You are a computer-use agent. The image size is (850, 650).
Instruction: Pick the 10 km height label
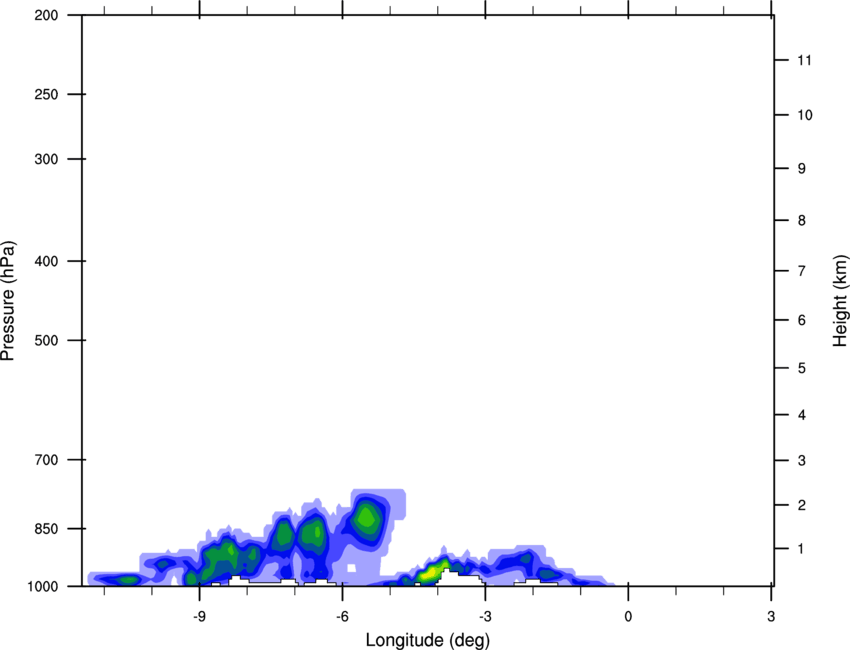click(804, 115)
